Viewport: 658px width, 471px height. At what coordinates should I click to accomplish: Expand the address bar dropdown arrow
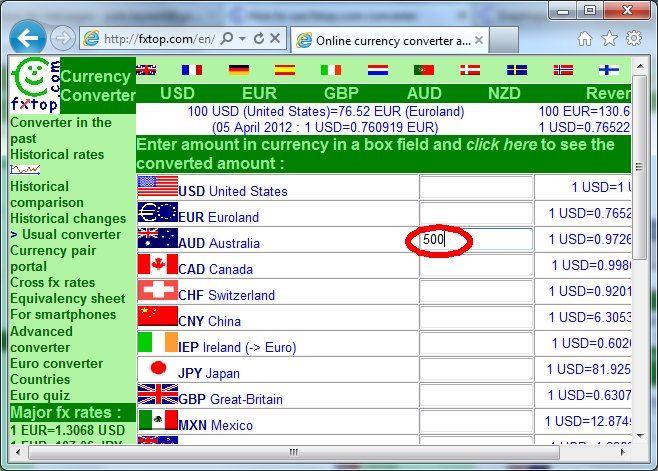243,39
